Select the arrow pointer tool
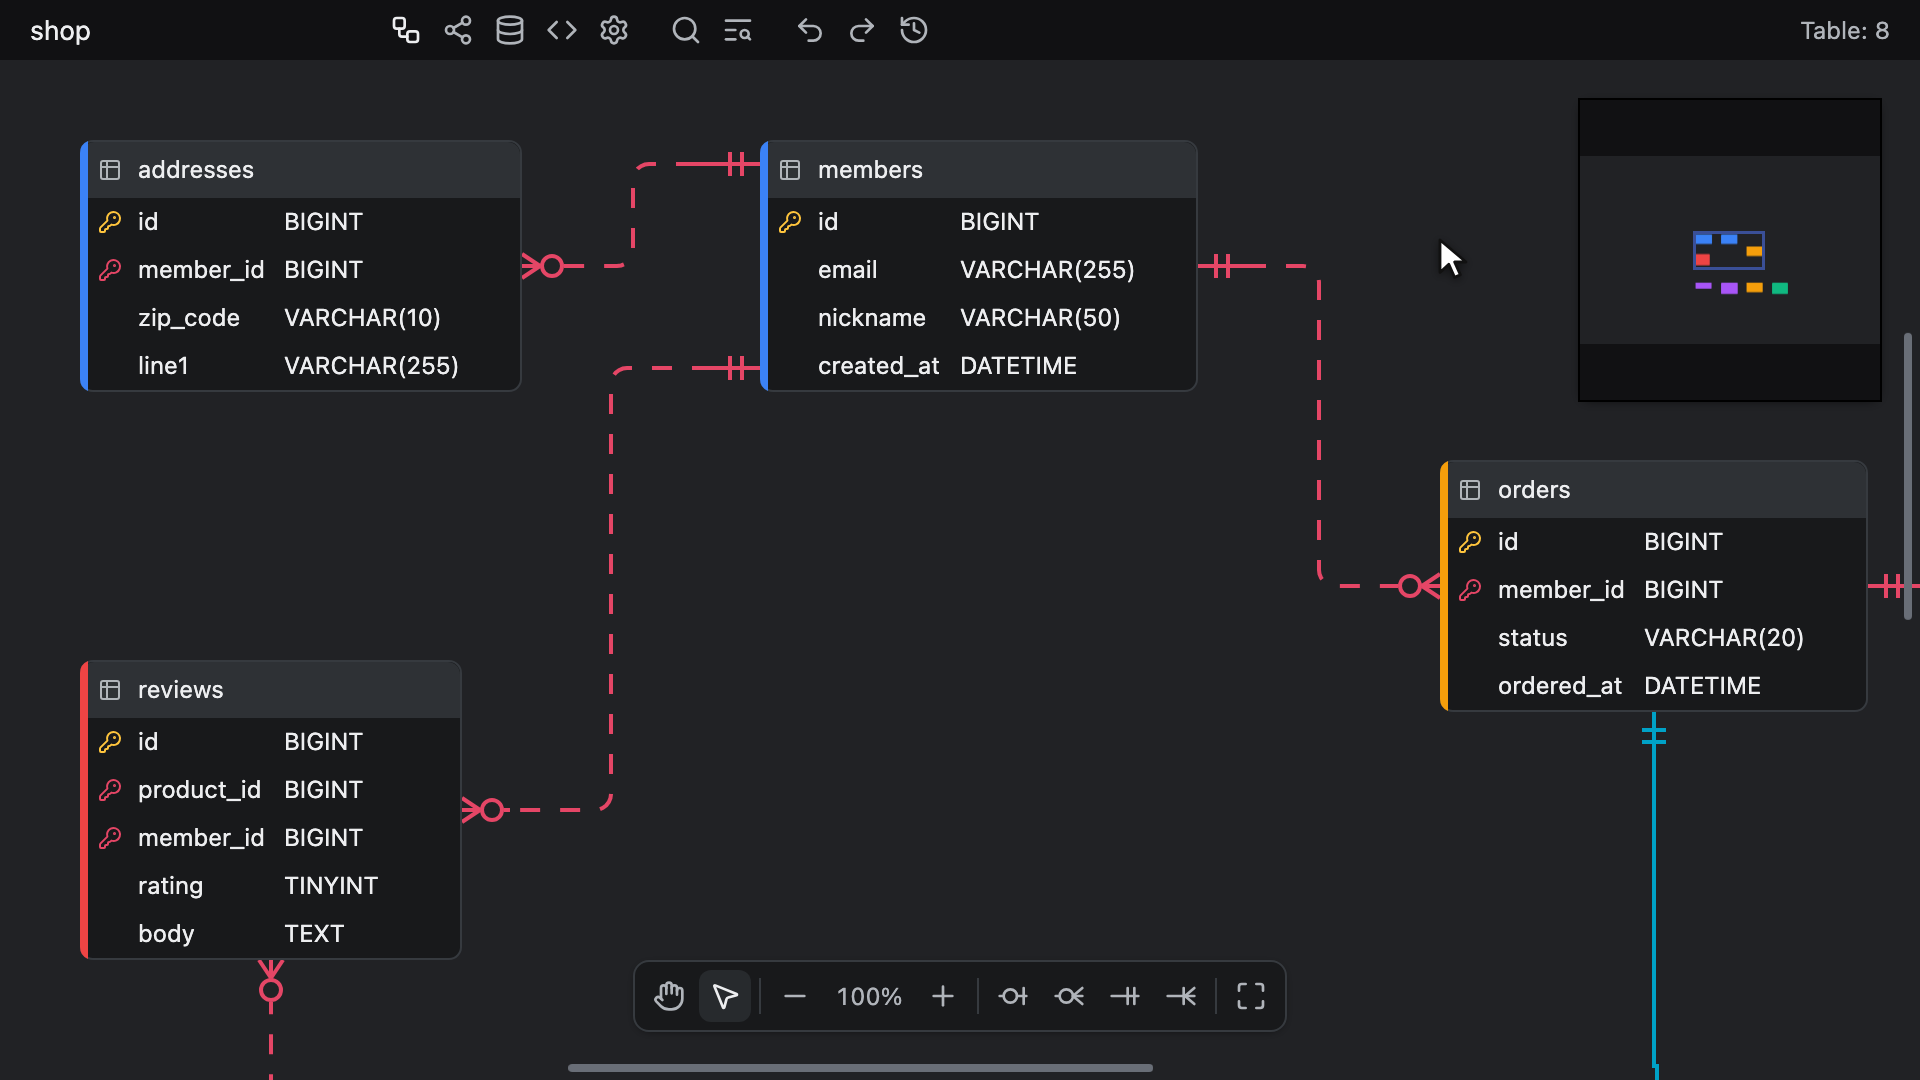 tap(725, 996)
